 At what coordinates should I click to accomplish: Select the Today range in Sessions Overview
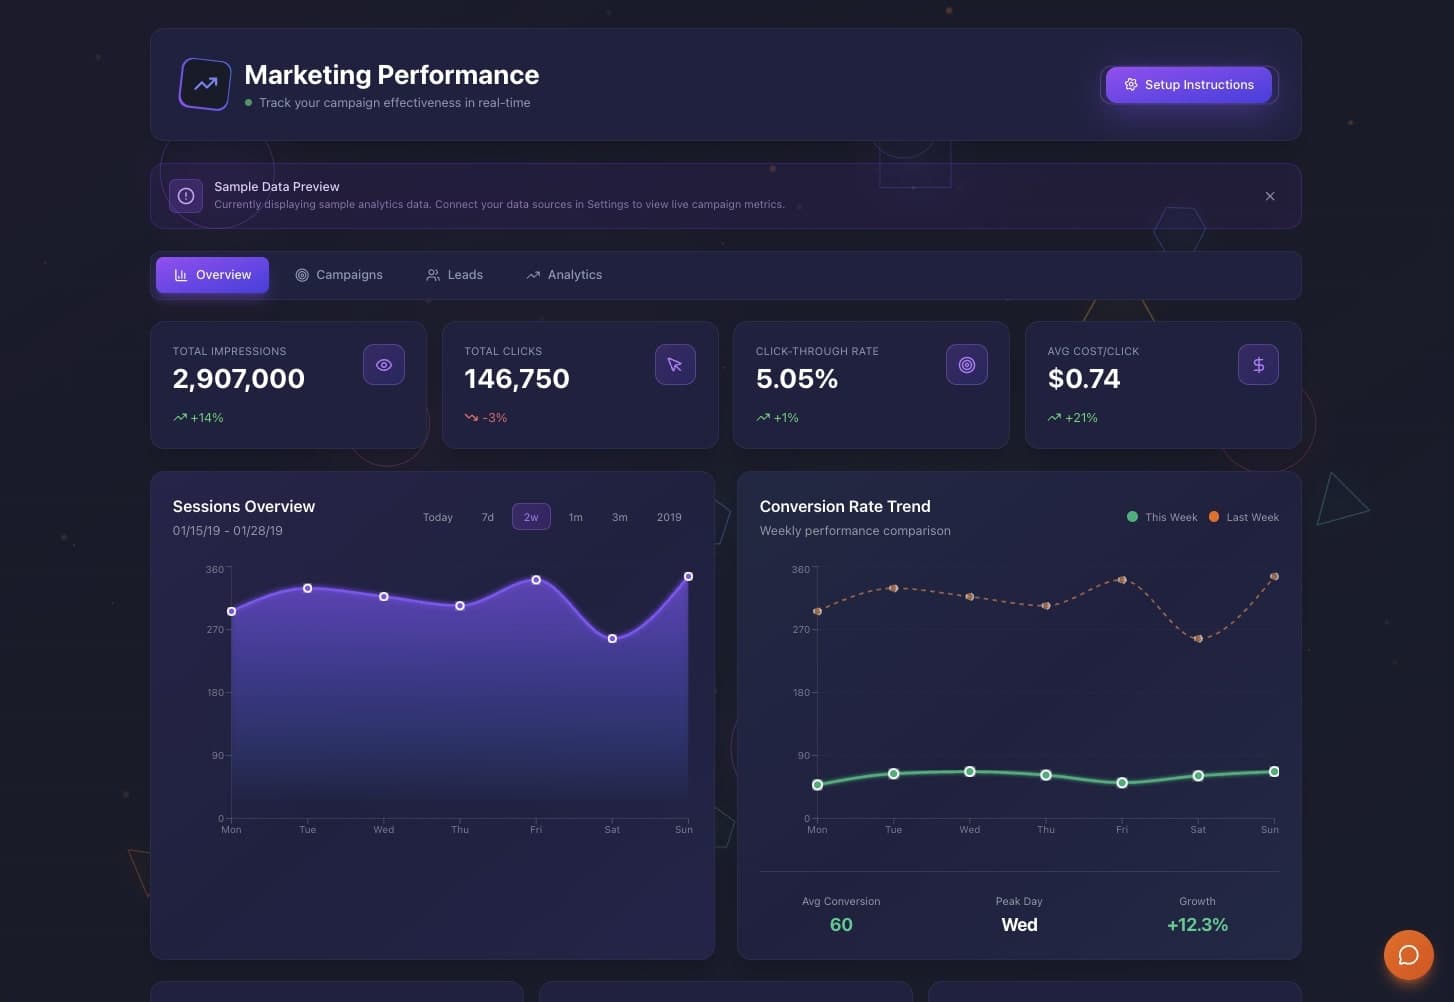pos(438,517)
